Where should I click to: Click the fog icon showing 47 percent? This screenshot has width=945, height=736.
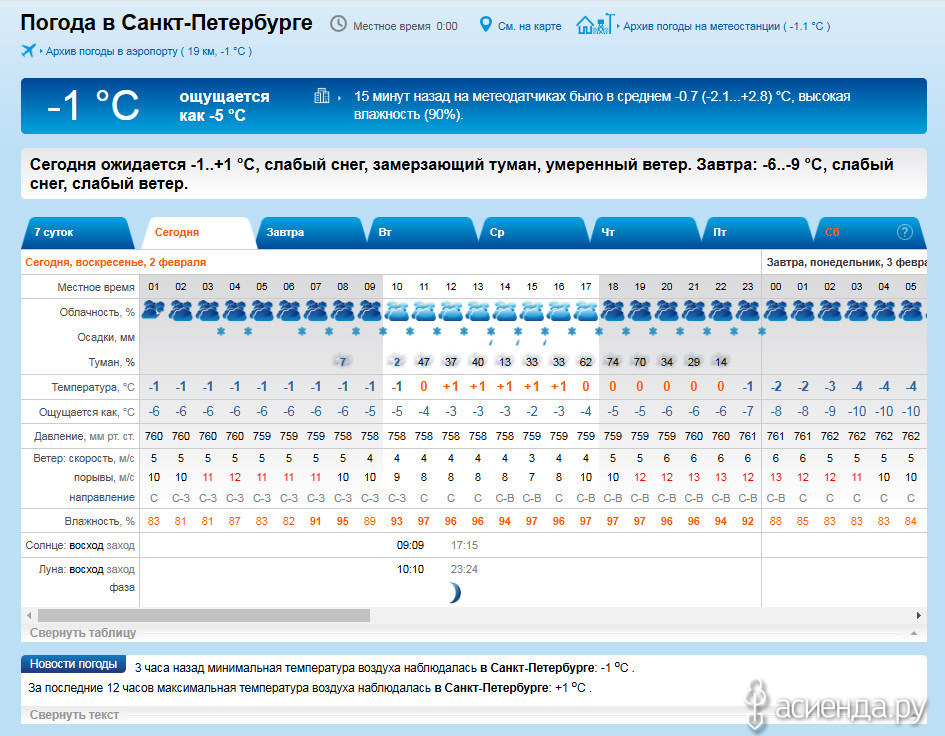[x=424, y=362]
